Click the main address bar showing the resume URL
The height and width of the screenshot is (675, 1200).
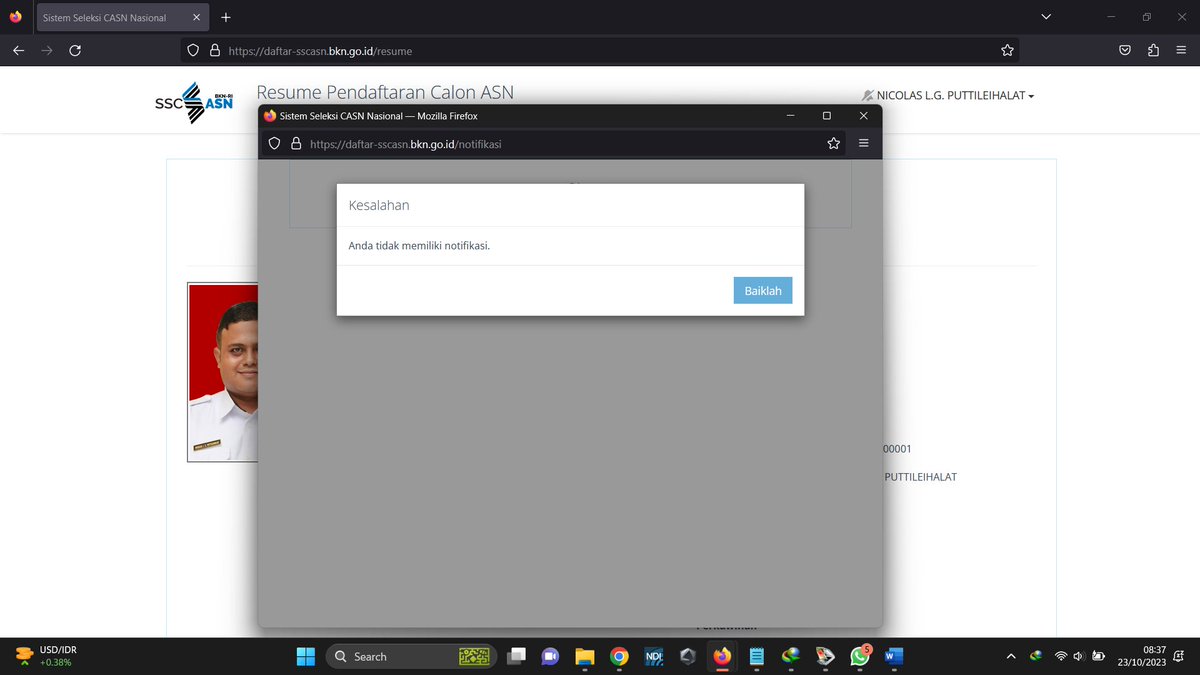(x=600, y=50)
